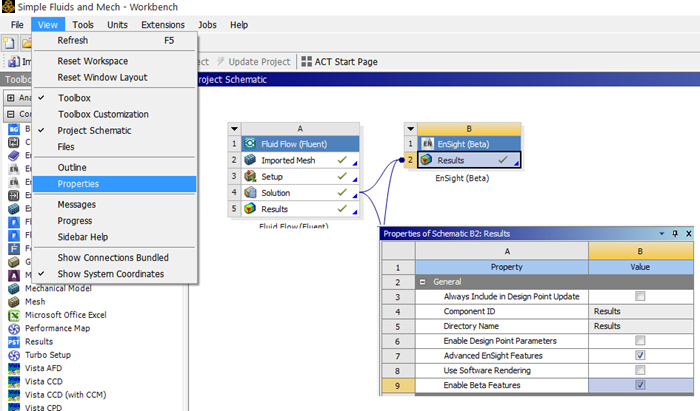The image size is (700, 411).
Task: Click the Results cube icon in system B
Action: pos(426,160)
